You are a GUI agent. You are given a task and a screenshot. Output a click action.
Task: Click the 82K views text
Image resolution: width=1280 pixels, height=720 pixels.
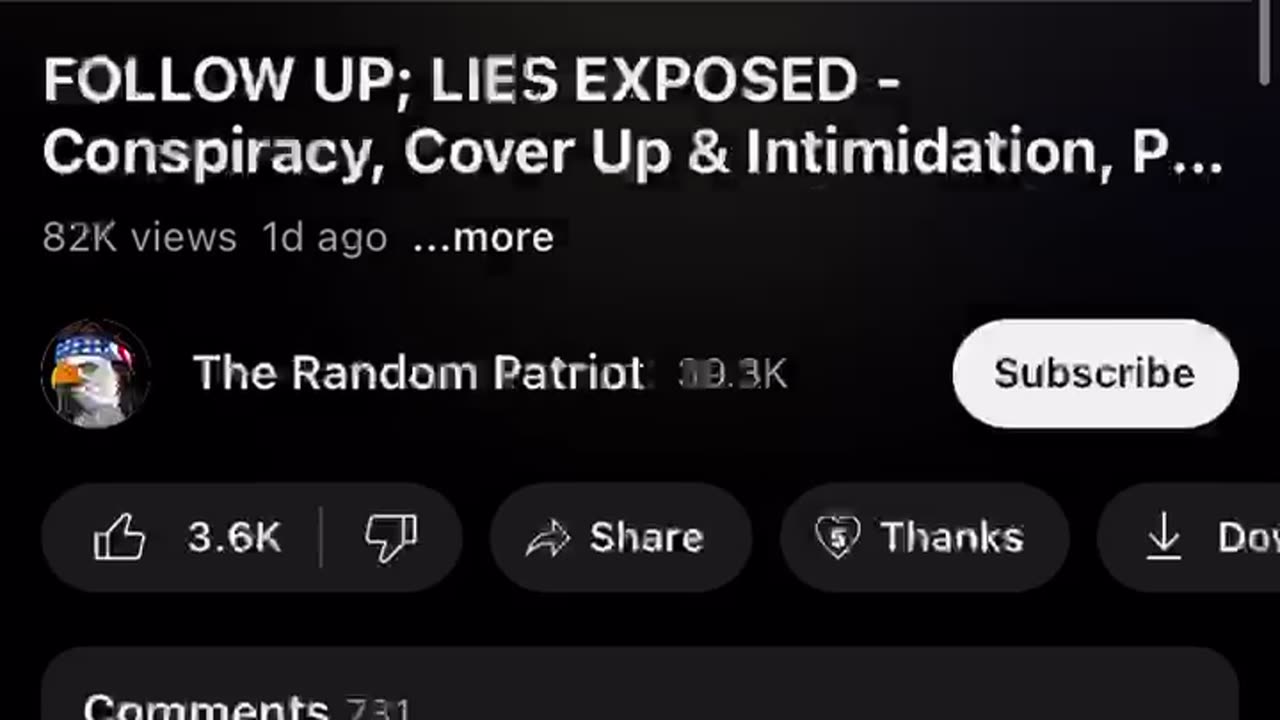pyautogui.click(x=139, y=238)
